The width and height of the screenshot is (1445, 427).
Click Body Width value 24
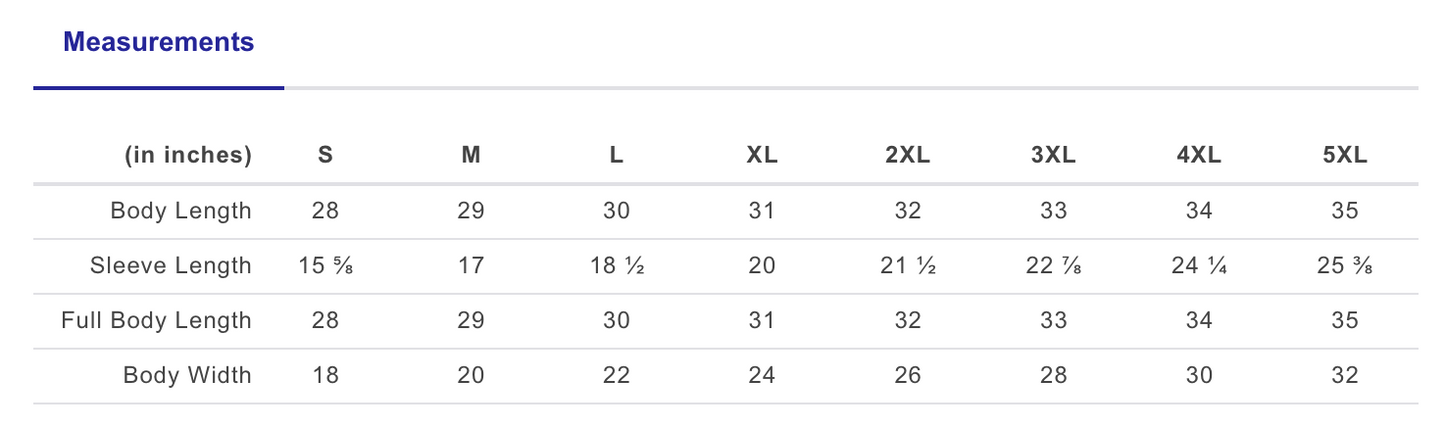[x=761, y=376]
